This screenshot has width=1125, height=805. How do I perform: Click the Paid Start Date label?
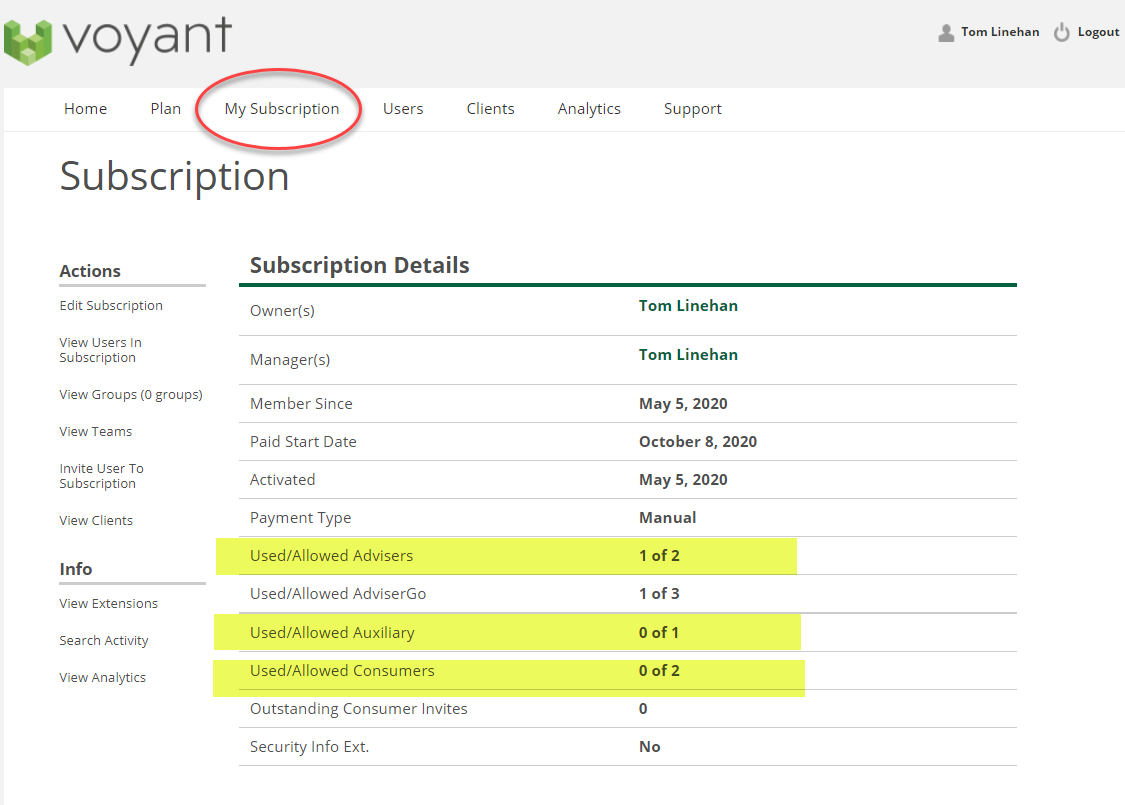pos(303,442)
